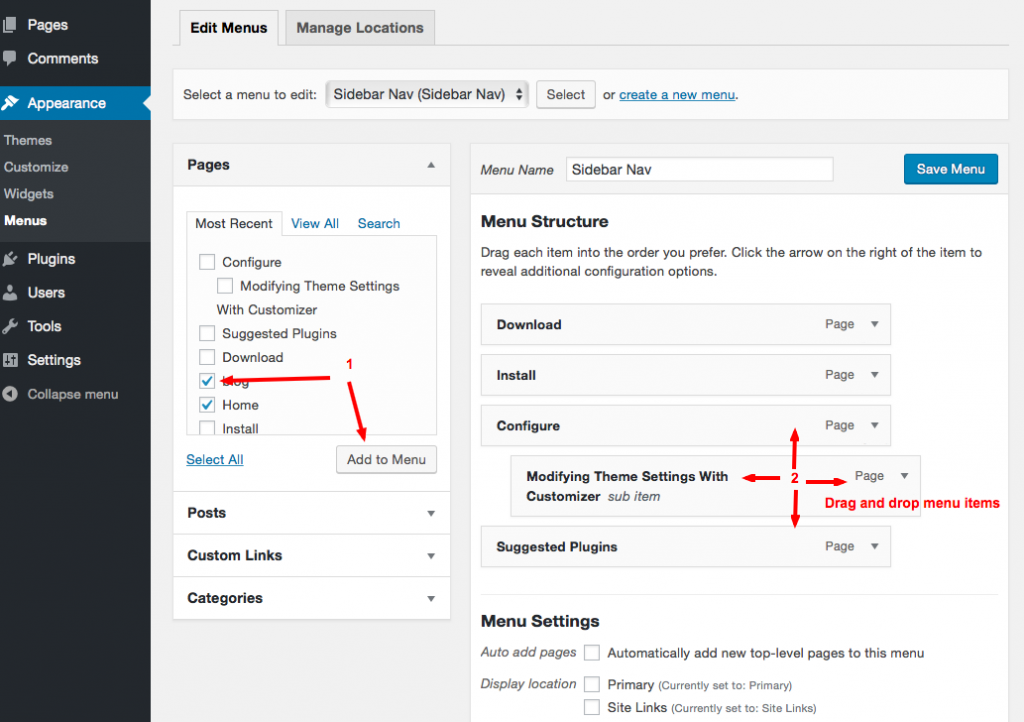Focus the Menu Name input field

[x=699, y=170]
